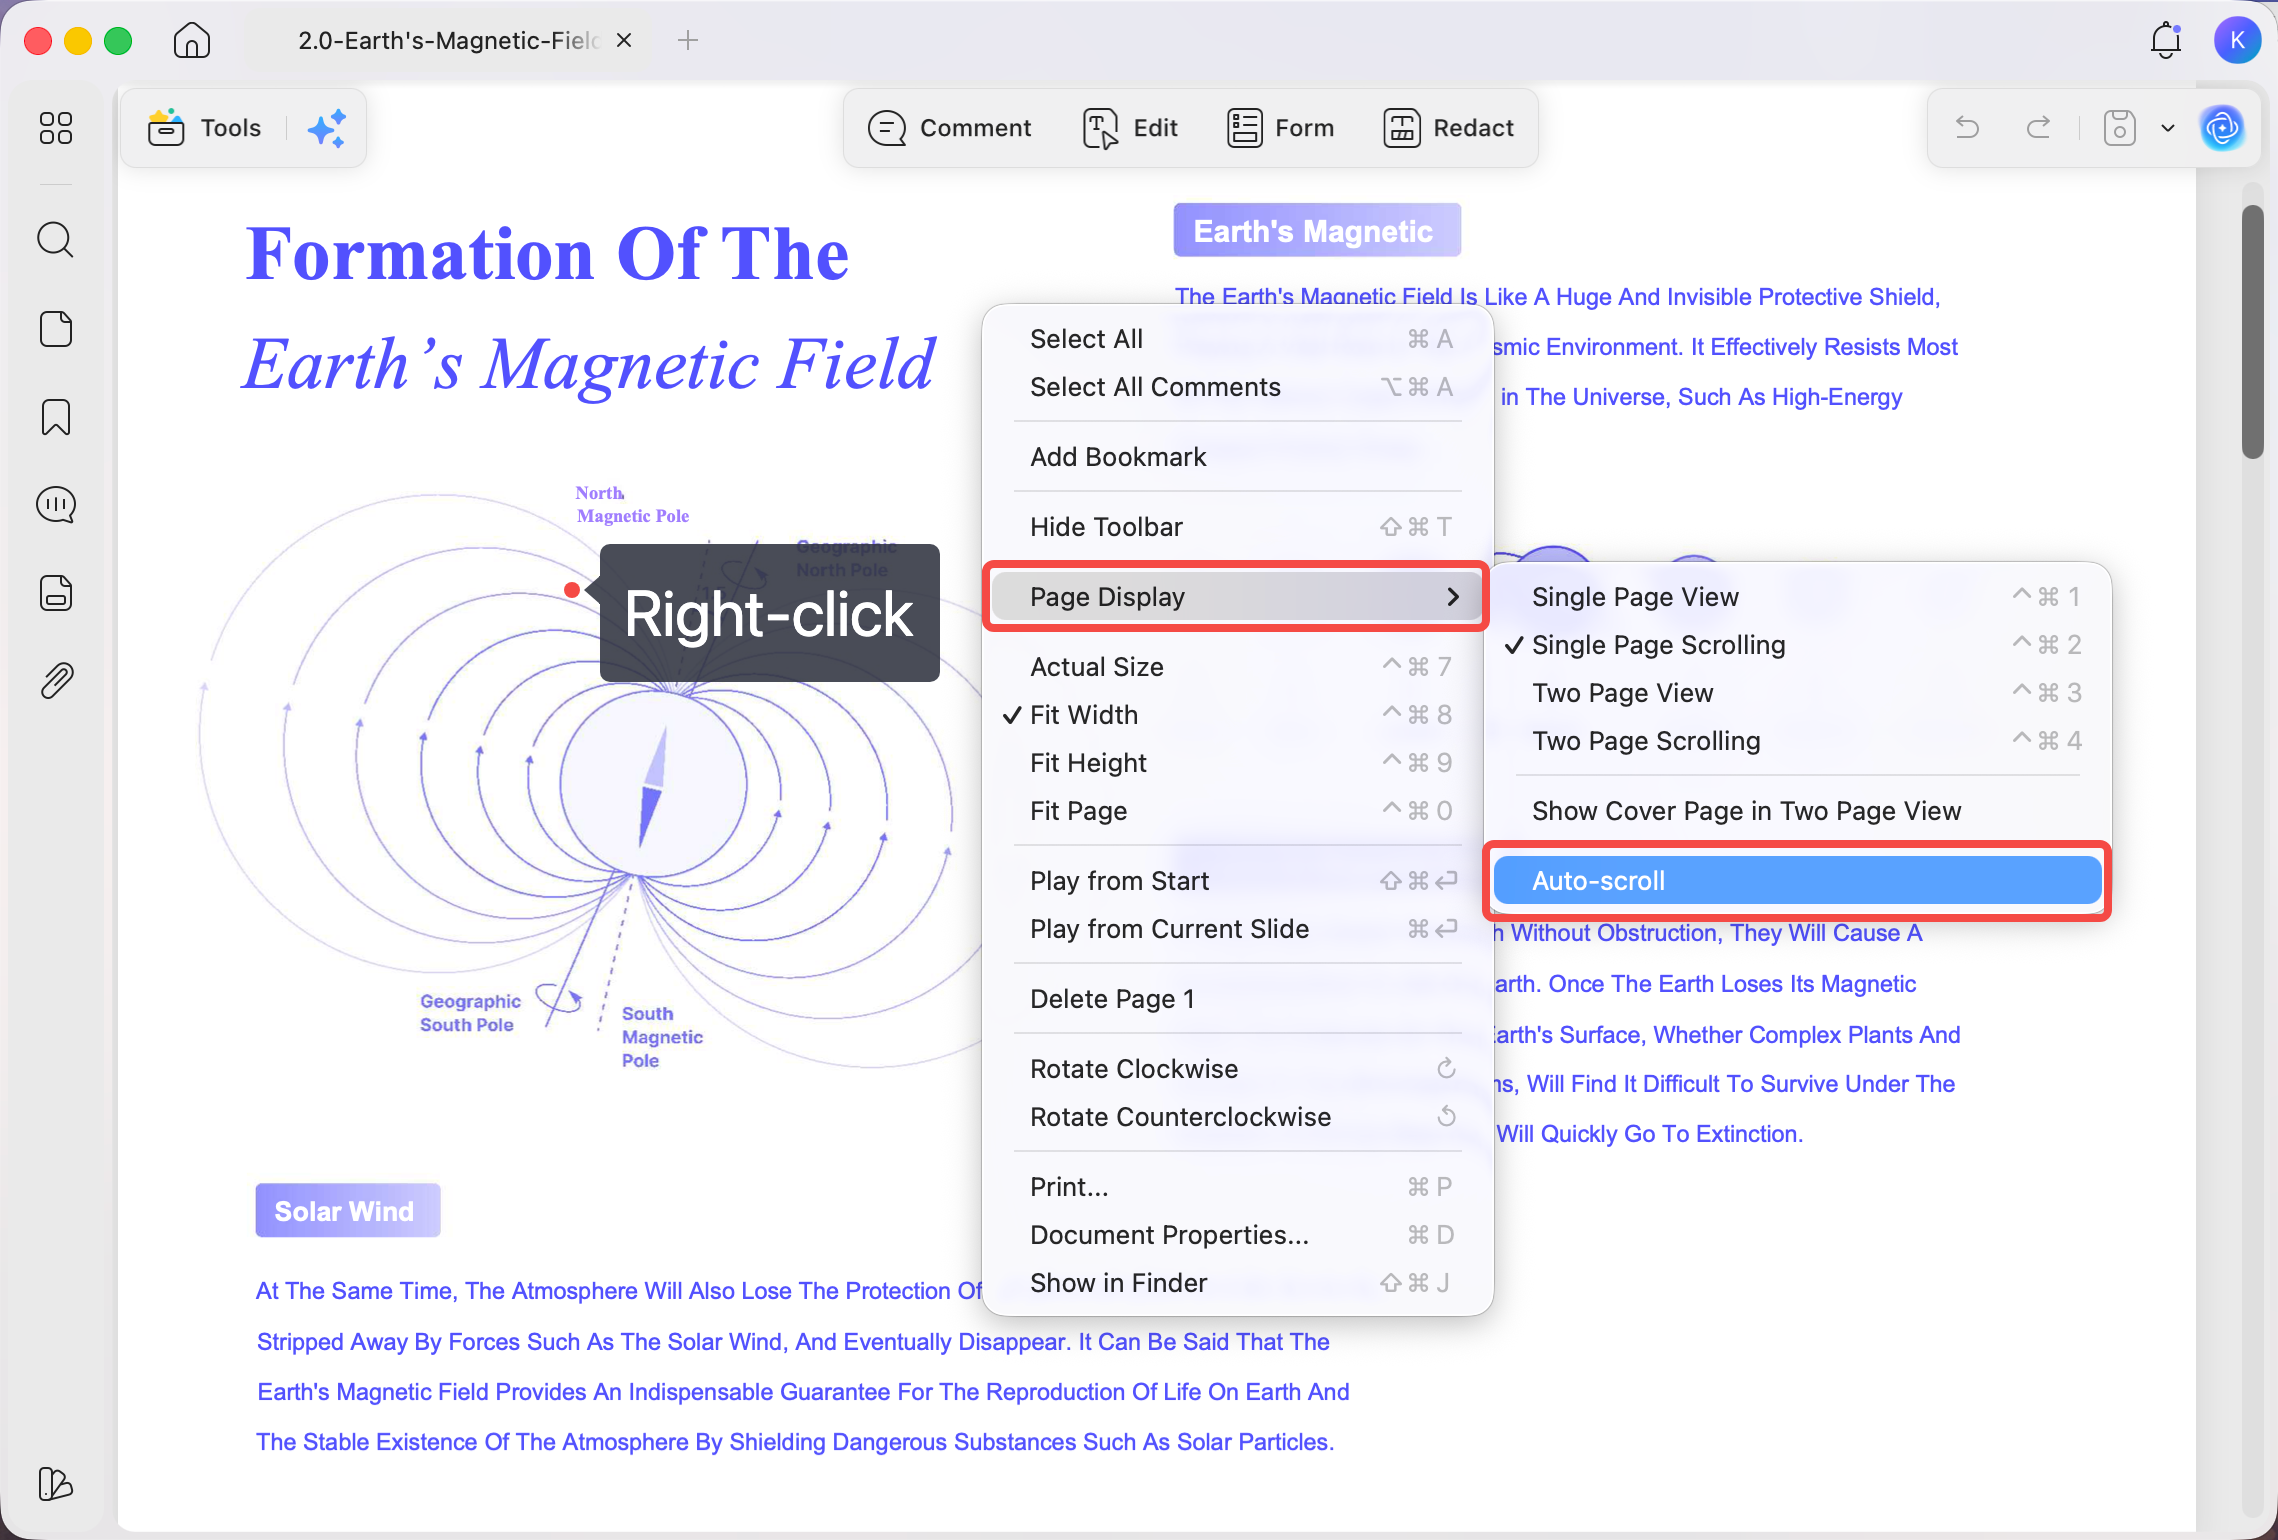
Task: Click the bottom-left sidebar panel icon
Action: [x=56, y=1484]
